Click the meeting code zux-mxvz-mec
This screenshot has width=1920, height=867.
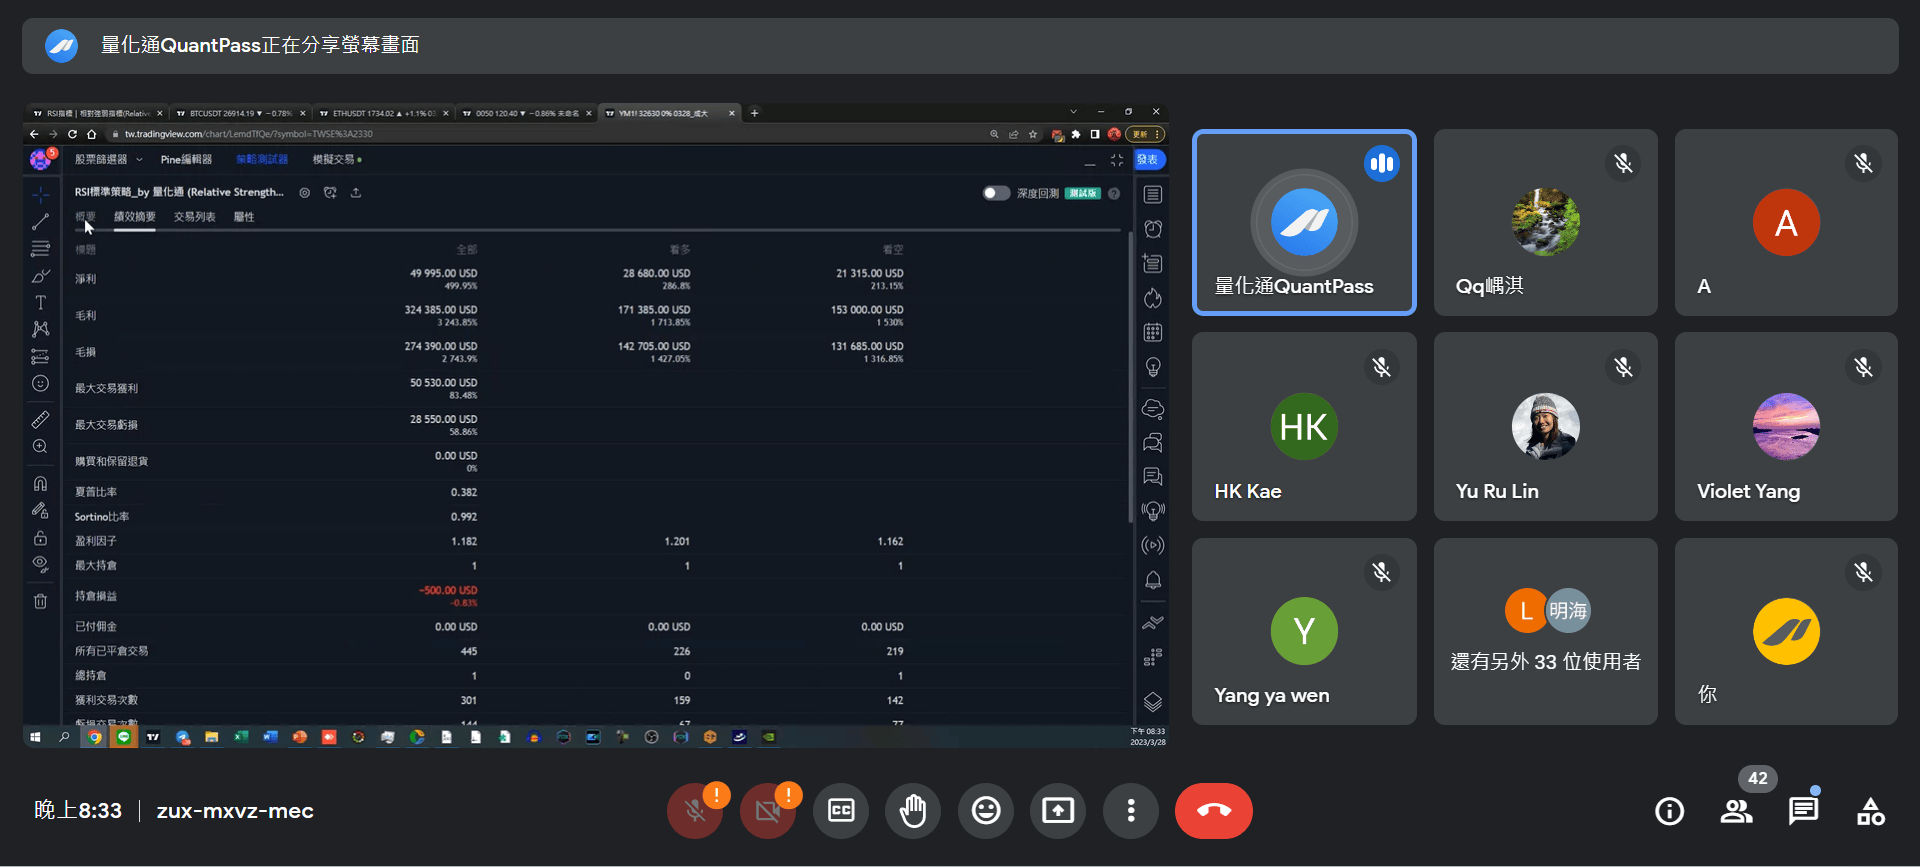(x=235, y=810)
